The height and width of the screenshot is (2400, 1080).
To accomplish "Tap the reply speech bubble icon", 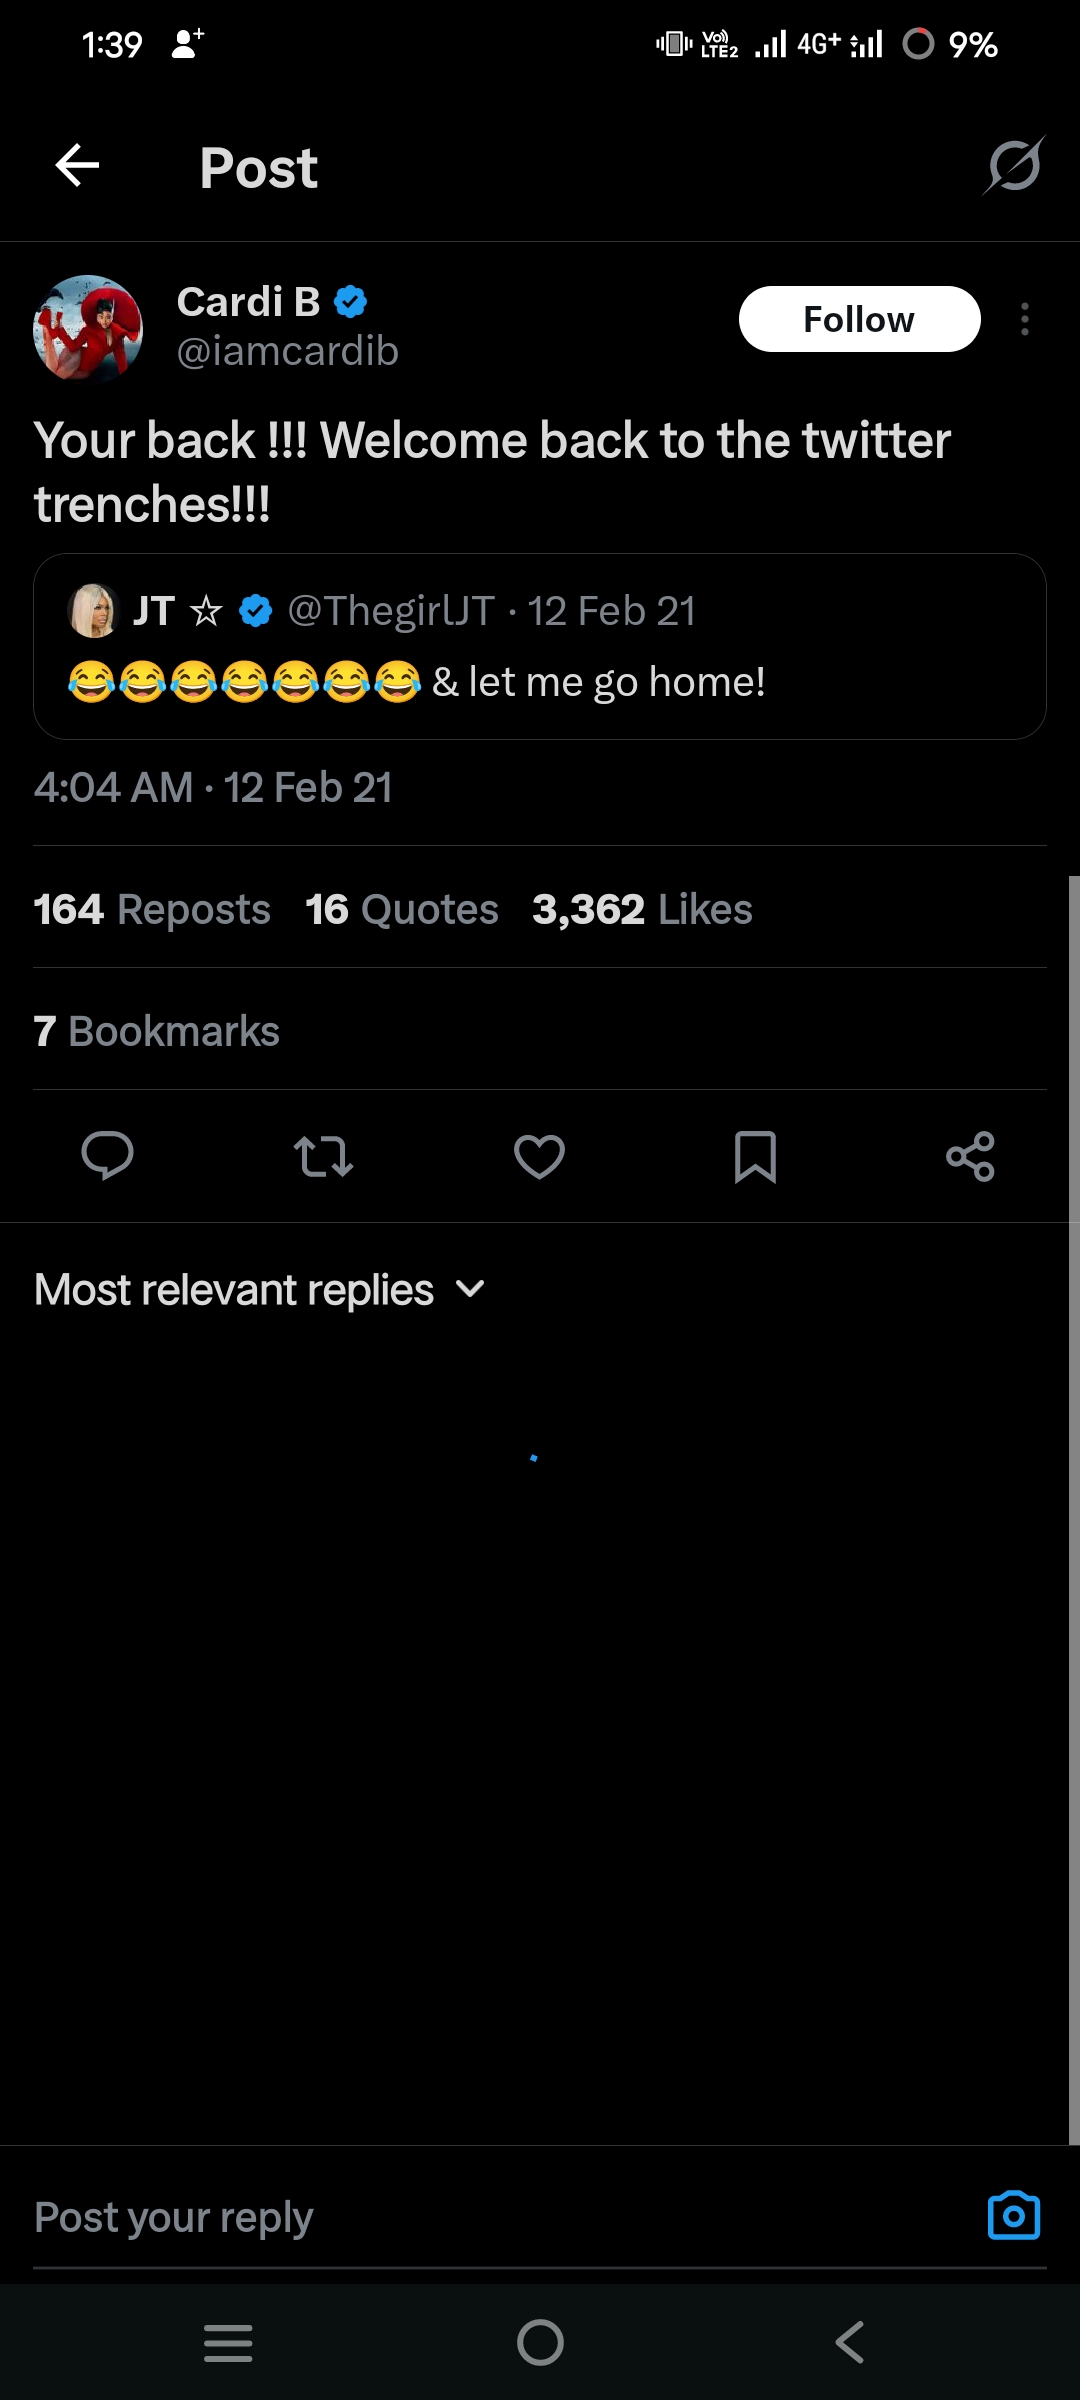I will coord(107,1156).
